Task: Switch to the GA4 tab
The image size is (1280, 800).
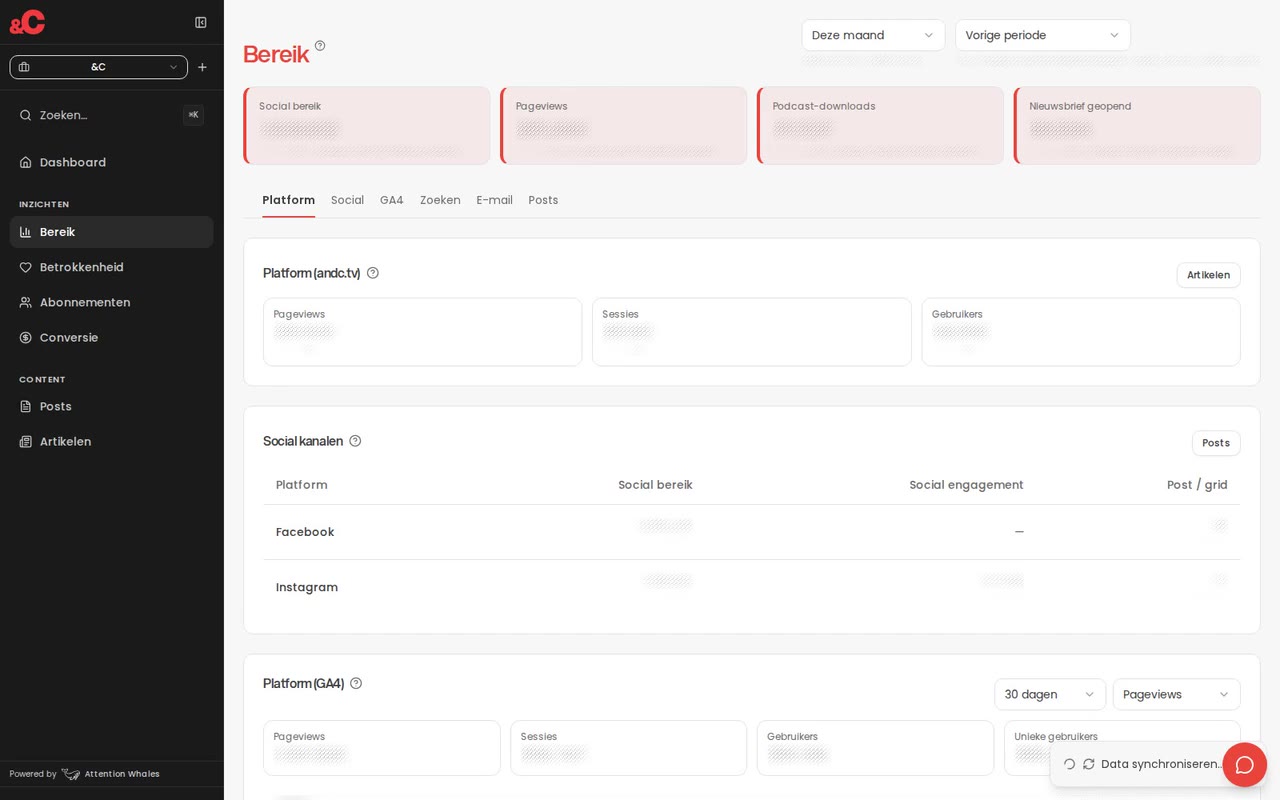Action: coord(392,200)
